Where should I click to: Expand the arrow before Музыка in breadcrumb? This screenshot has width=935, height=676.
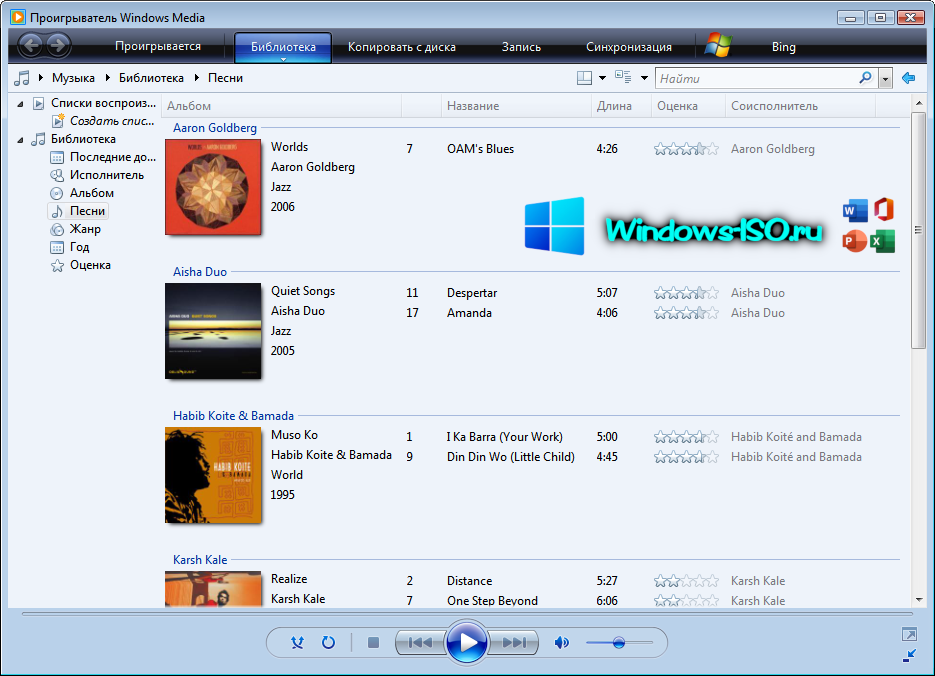click(x=41, y=77)
